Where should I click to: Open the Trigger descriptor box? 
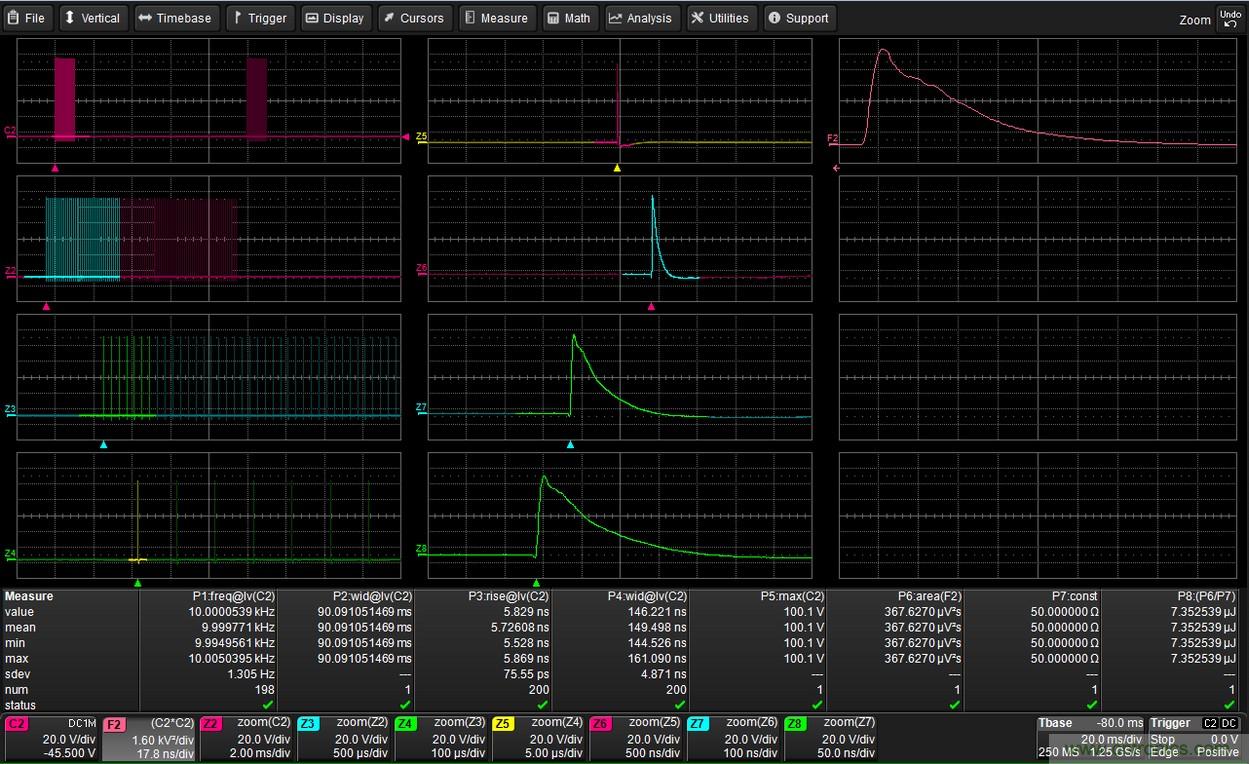1195,738
